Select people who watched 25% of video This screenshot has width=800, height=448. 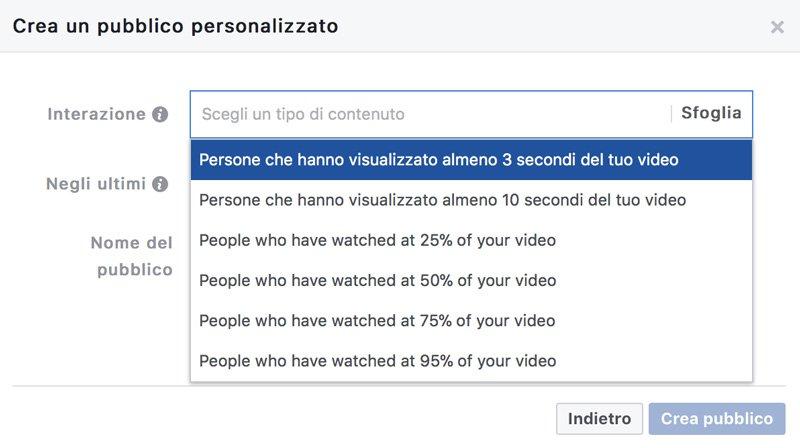pos(471,240)
